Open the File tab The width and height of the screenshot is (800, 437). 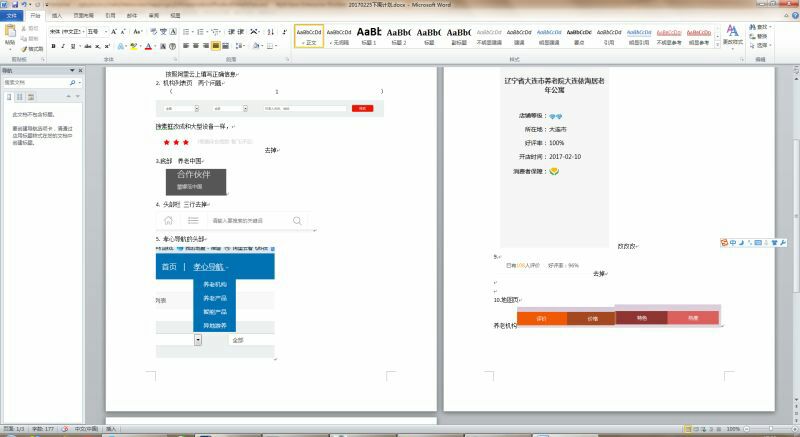12,16
